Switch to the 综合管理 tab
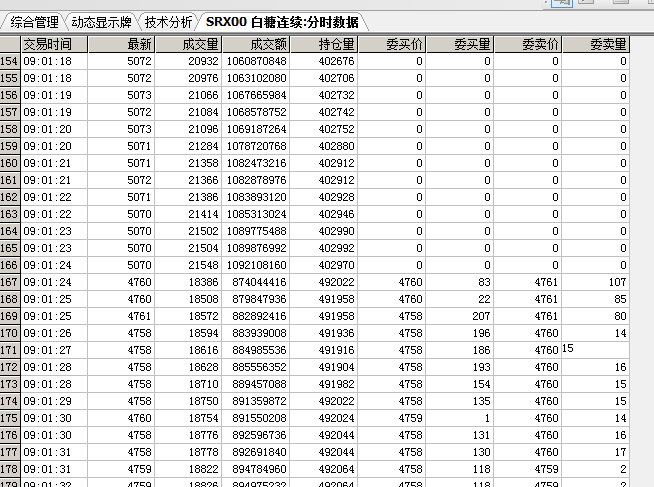This screenshot has width=654, height=487. click(34, 21)
